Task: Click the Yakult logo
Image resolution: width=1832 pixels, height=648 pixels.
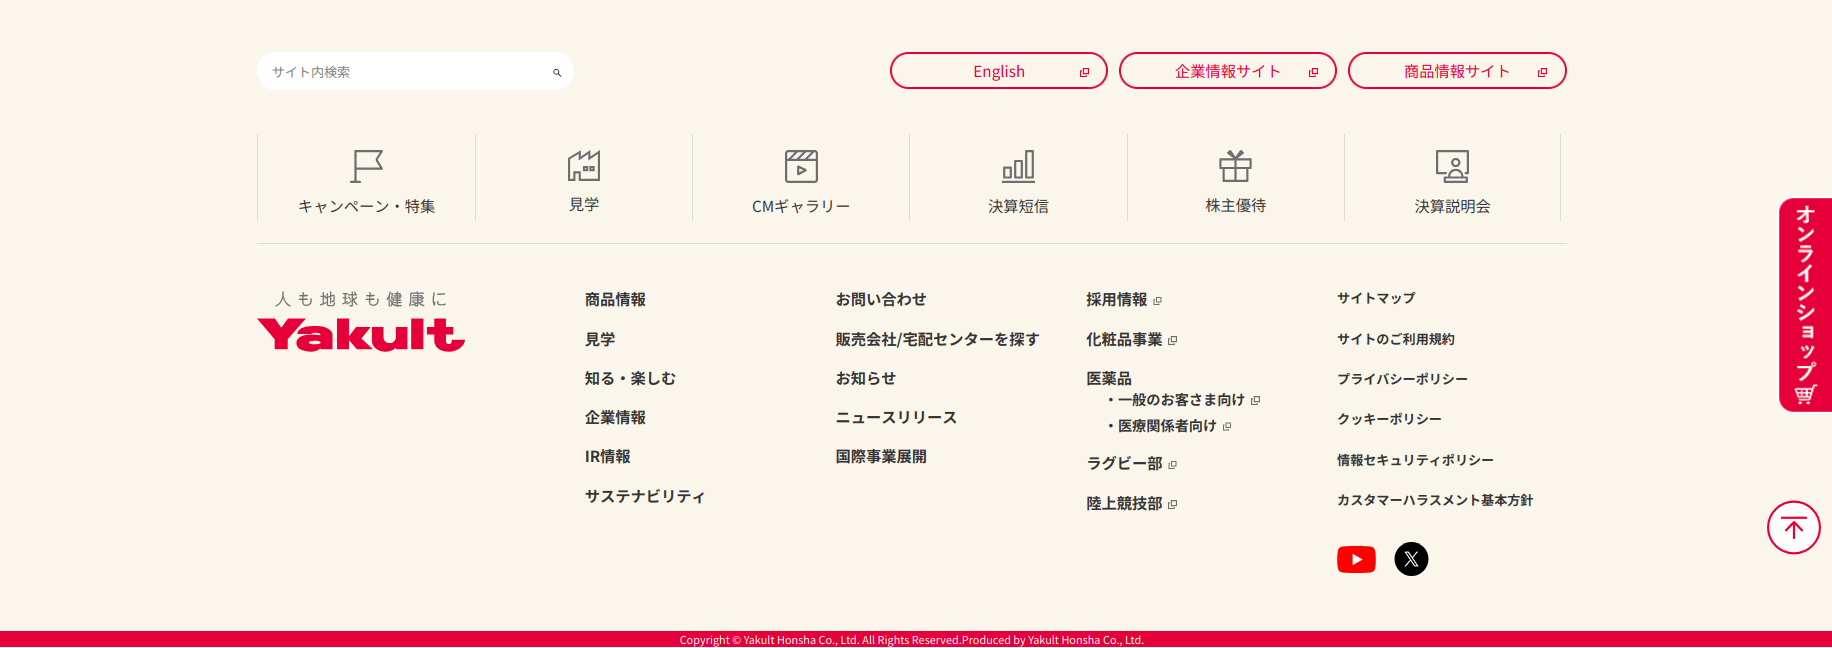Action: point(361,334)
